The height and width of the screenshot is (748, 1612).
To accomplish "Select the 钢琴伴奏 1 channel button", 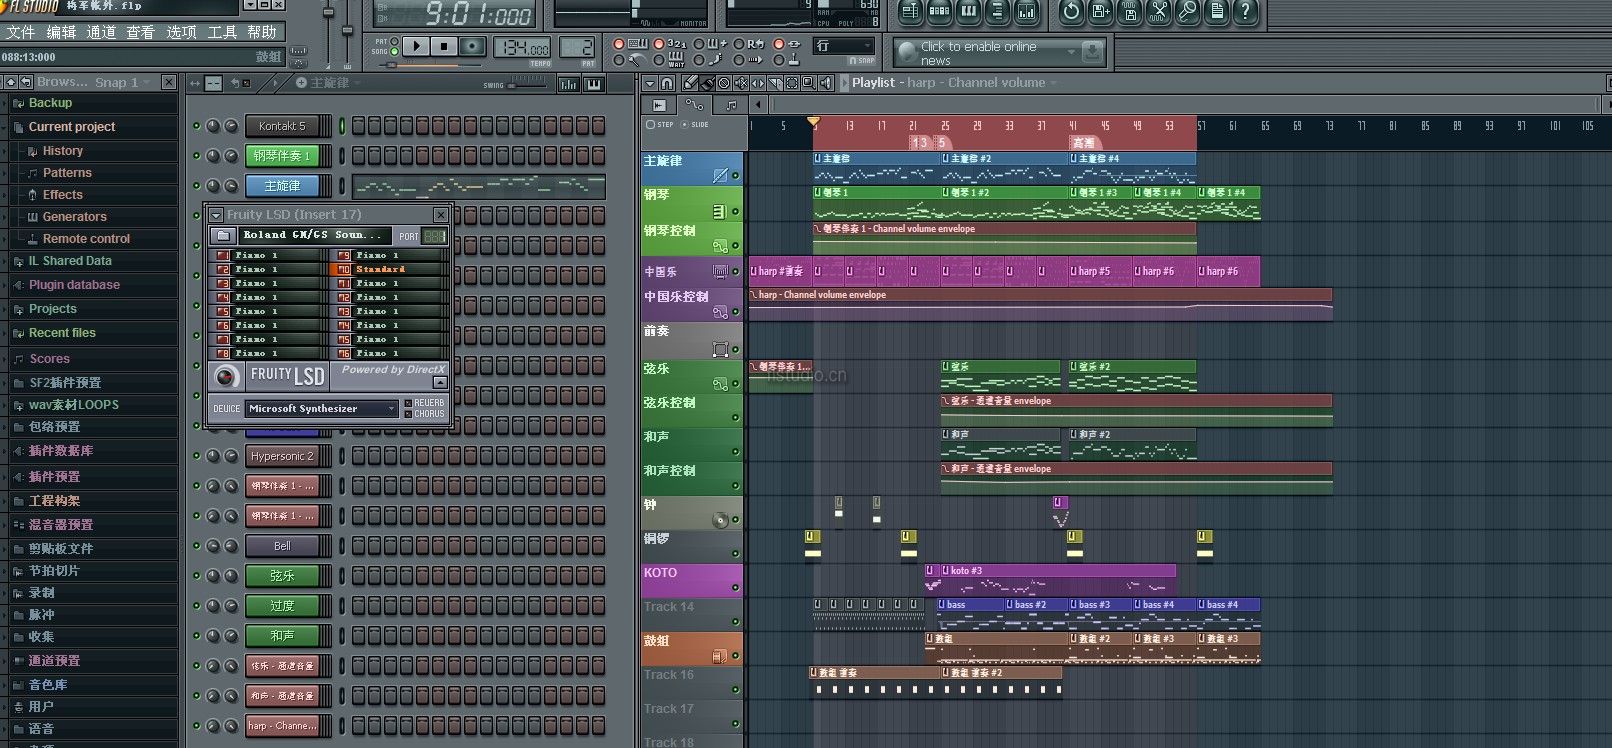I will tap(282, 156).
